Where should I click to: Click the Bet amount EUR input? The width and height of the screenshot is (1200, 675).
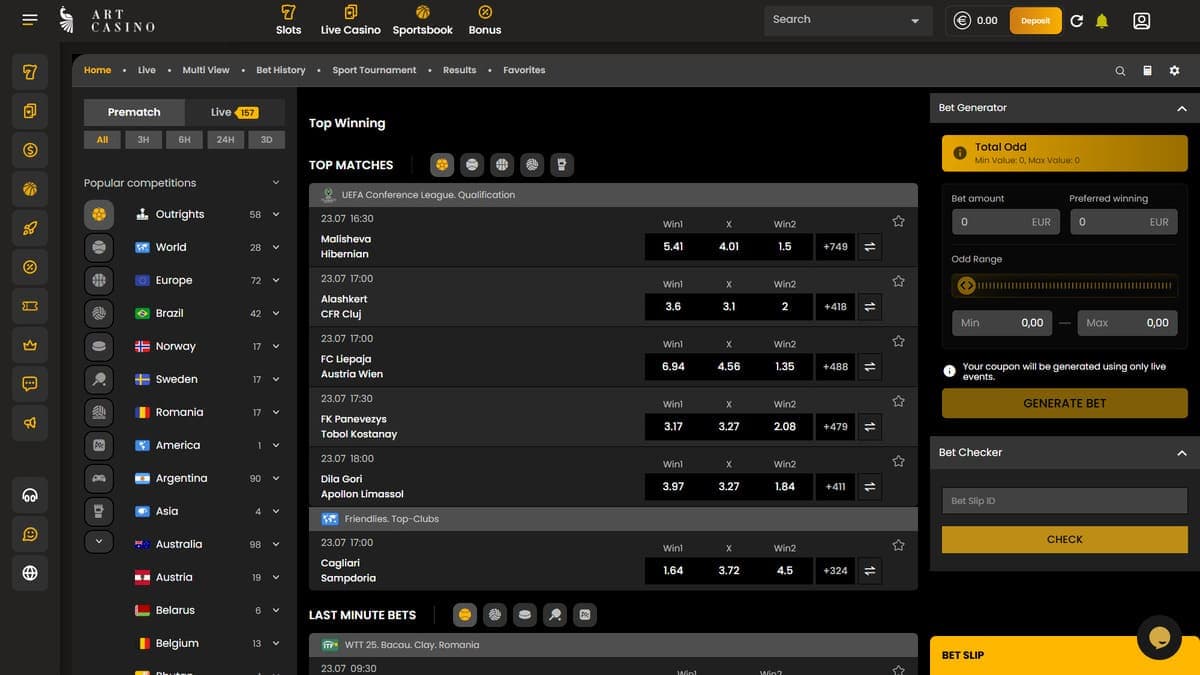tap(1004, 222)
